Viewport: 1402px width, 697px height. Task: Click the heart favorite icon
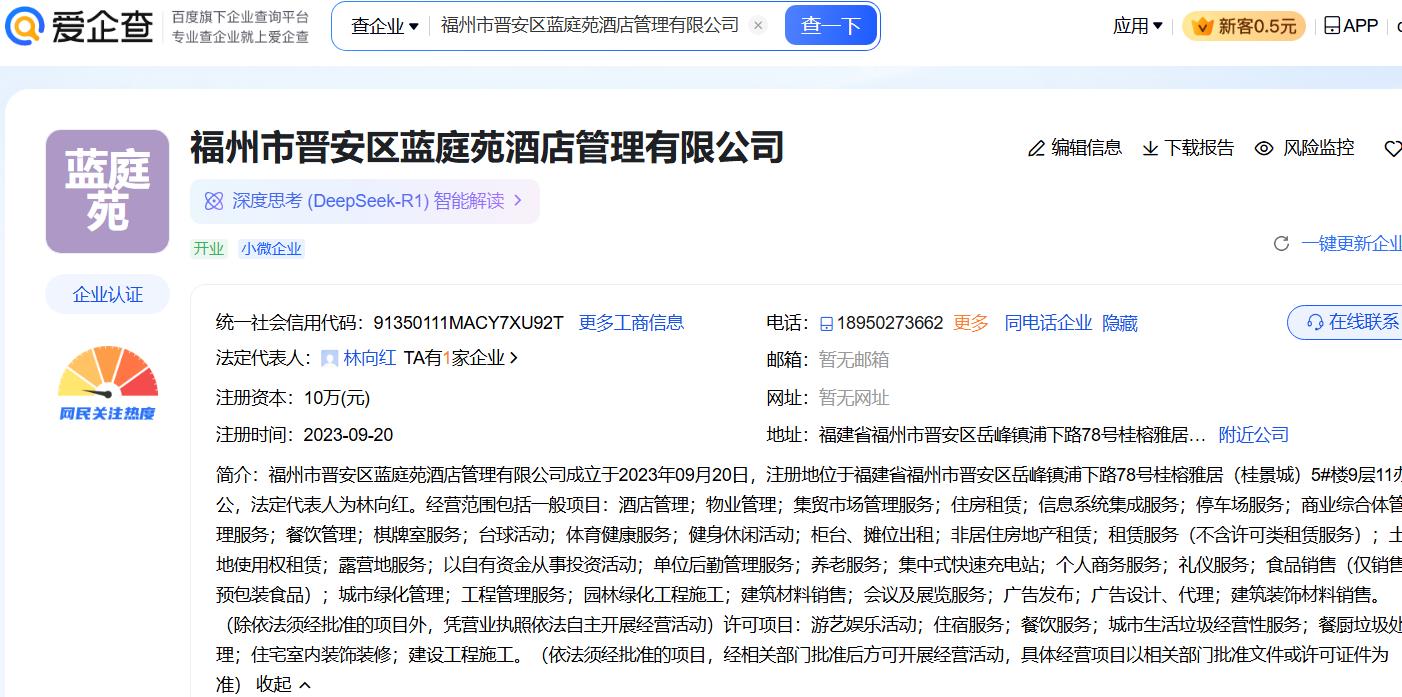click(1392, 149)
